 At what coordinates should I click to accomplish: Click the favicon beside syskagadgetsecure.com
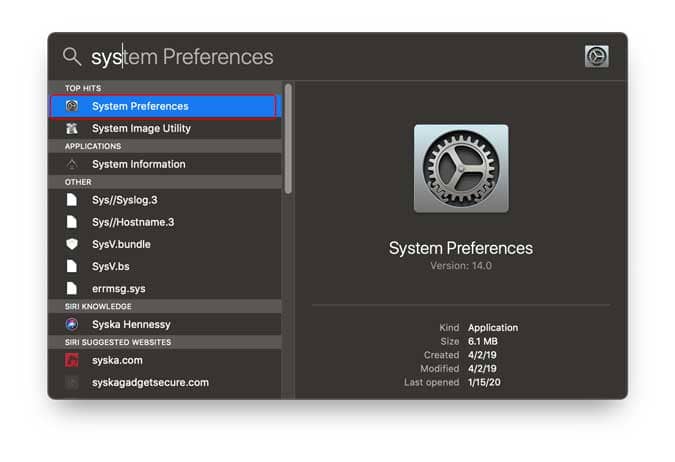click(72, 382)
